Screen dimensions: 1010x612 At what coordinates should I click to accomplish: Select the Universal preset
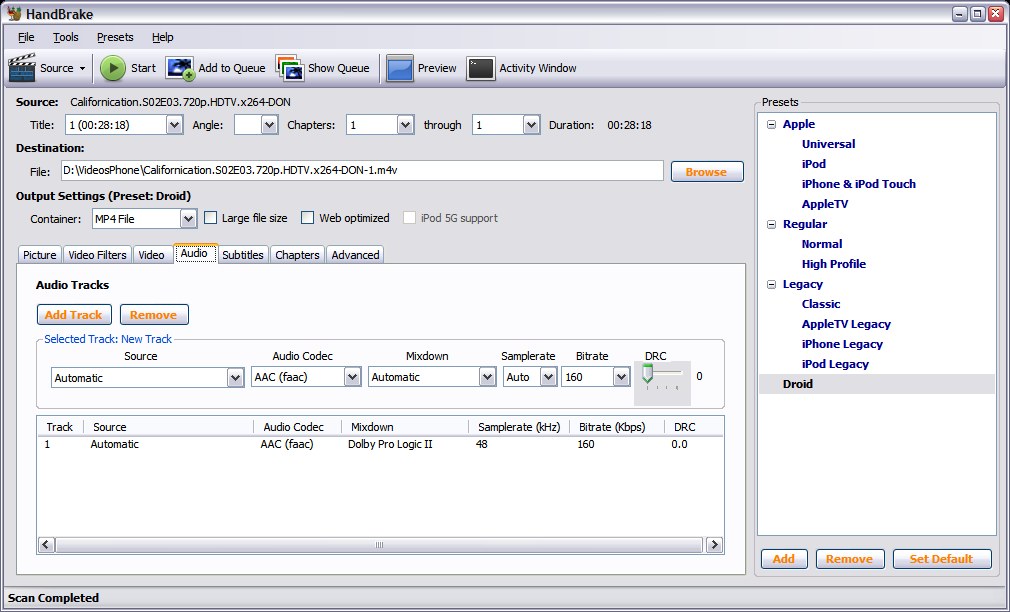(828, 144)
